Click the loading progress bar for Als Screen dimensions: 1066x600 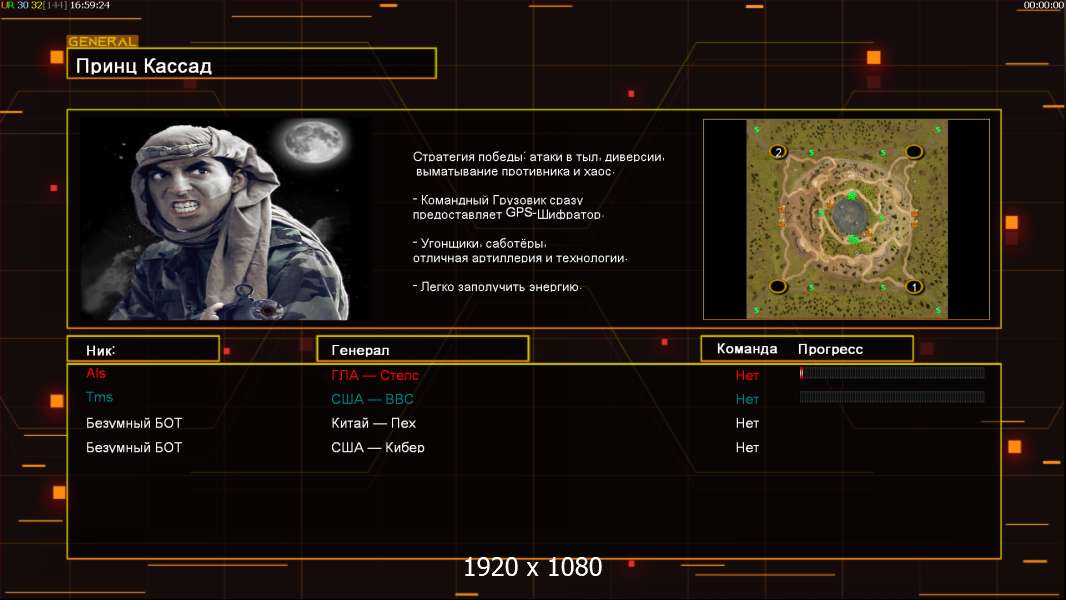[892, 372]
